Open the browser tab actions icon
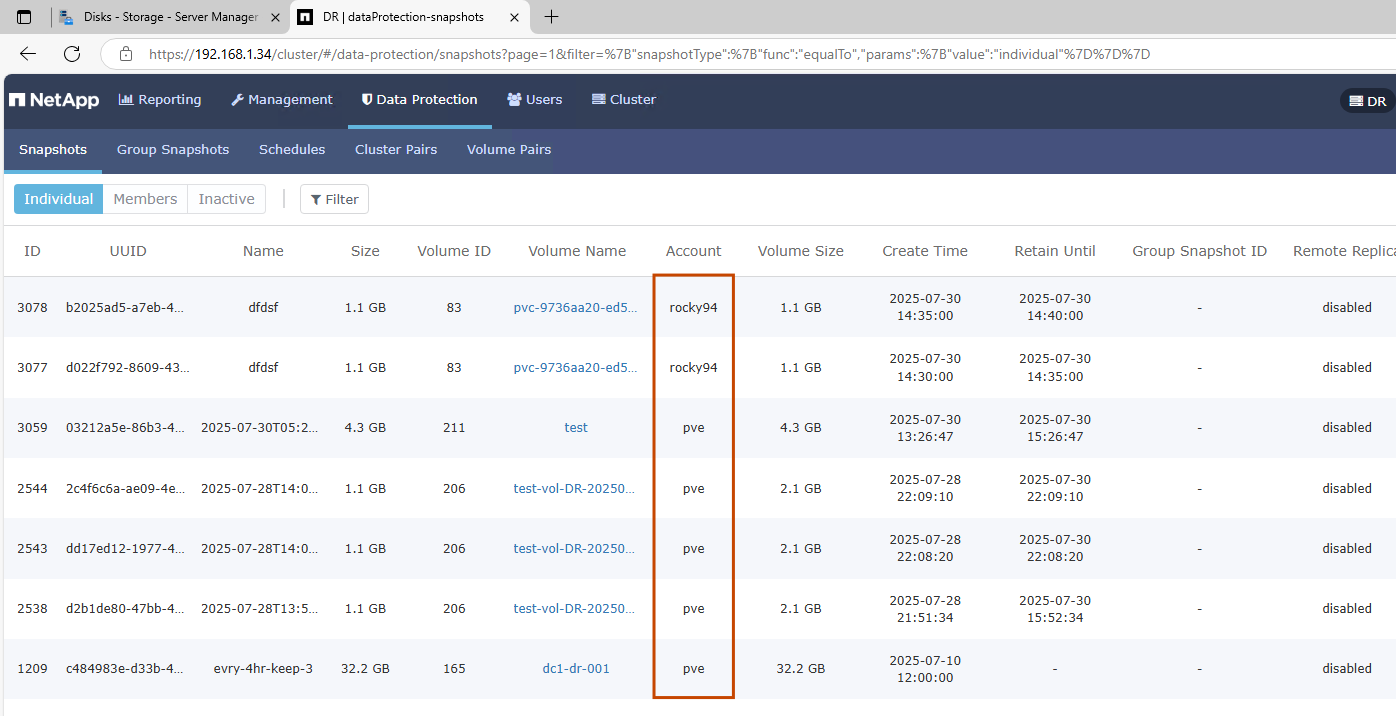The image size is (1396, 716). point(25,17)
